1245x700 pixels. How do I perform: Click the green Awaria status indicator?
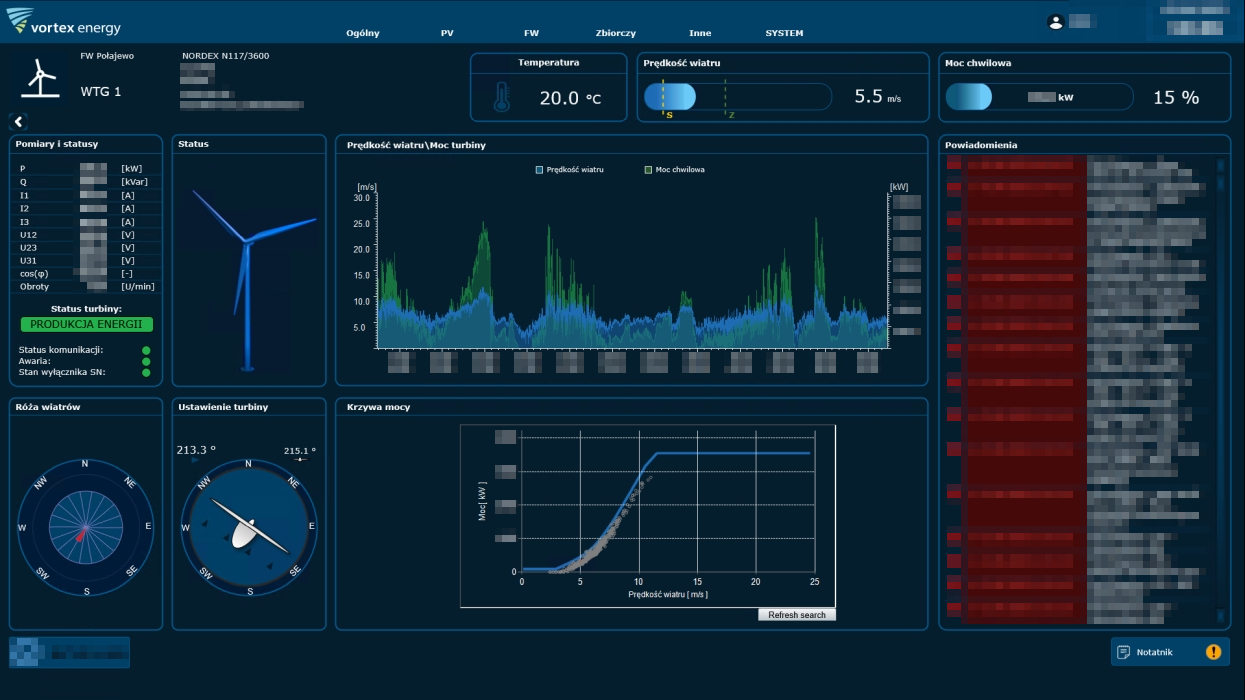tap(146, 361)
